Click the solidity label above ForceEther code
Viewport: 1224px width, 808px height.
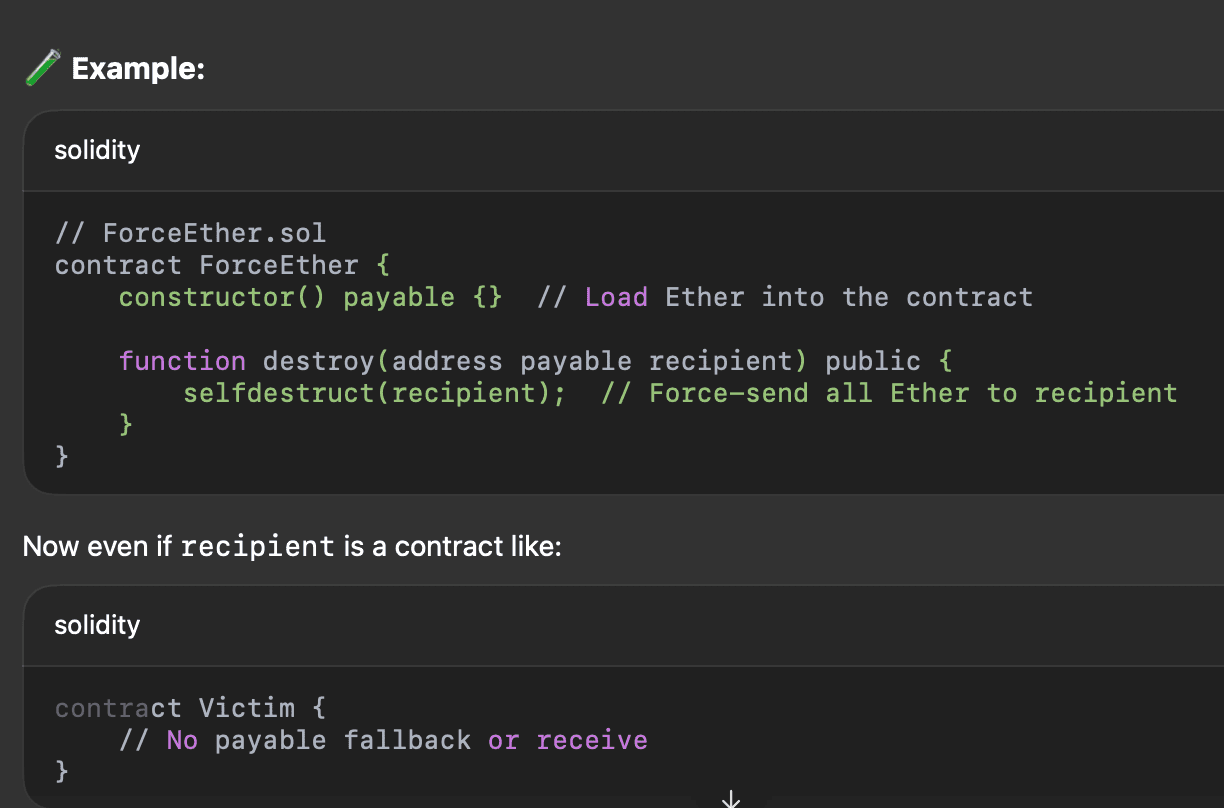97,150
